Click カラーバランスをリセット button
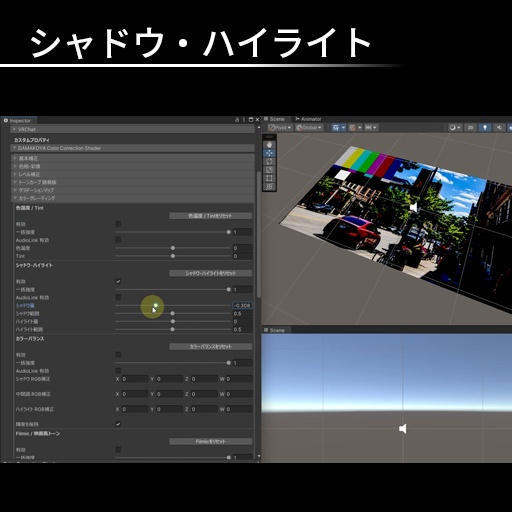 pos(211,347)
